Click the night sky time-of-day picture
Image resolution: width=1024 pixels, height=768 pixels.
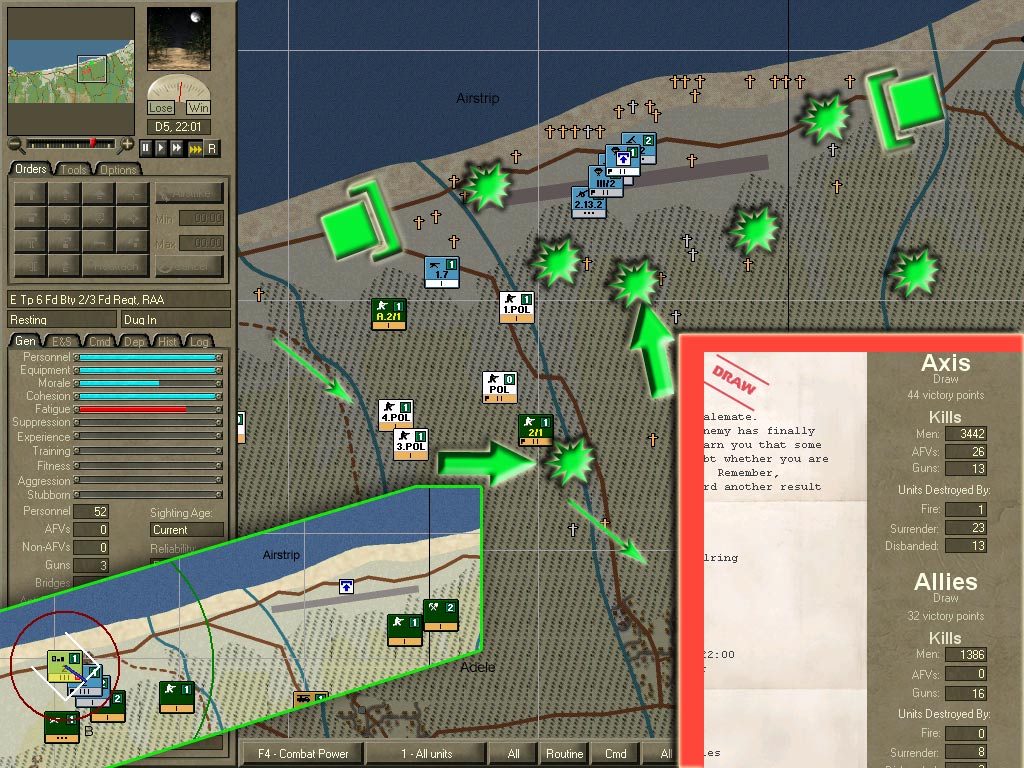click(x=179, y=39)
